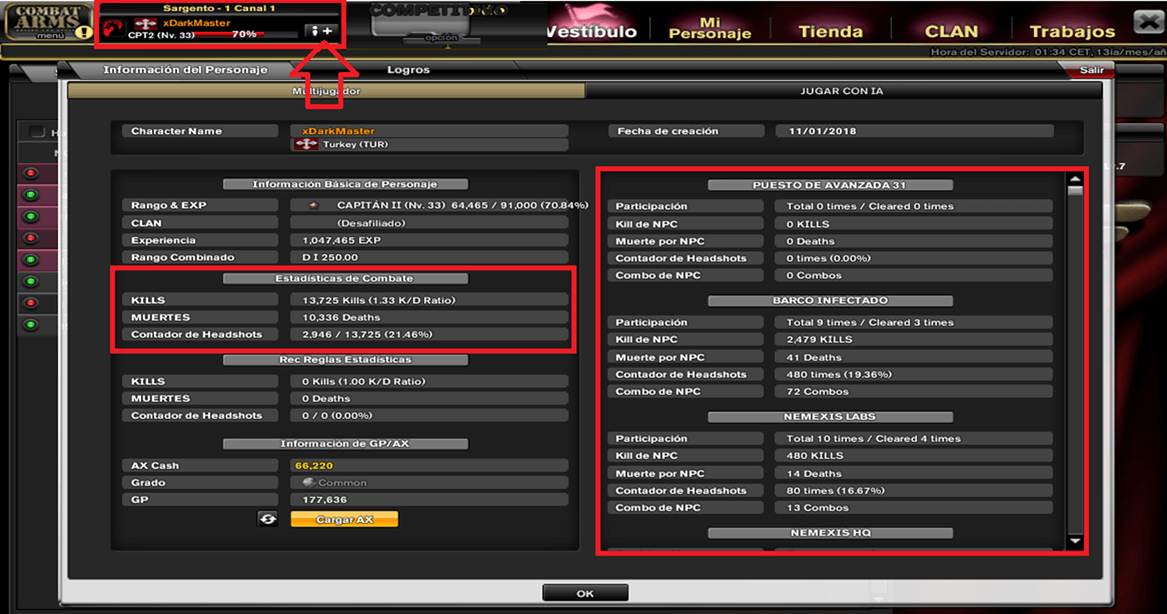Screen dimensions: 1167x614
Task: Click the scrollbar up arrow in stats panel
Action: [x=1075, y=179]
